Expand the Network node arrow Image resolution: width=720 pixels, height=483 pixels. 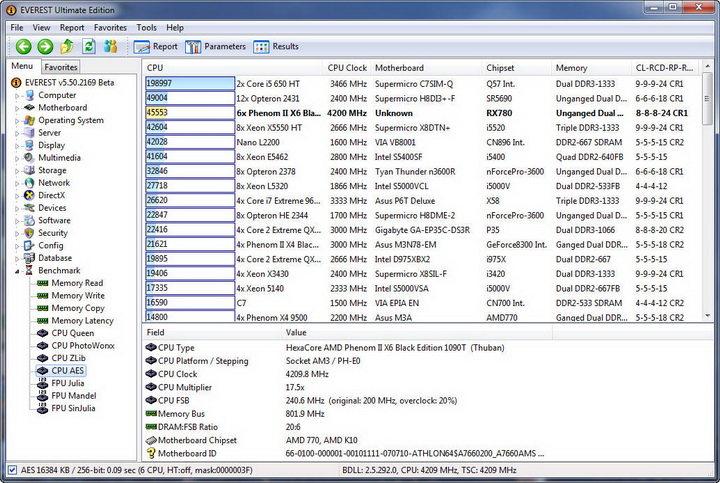17,183
